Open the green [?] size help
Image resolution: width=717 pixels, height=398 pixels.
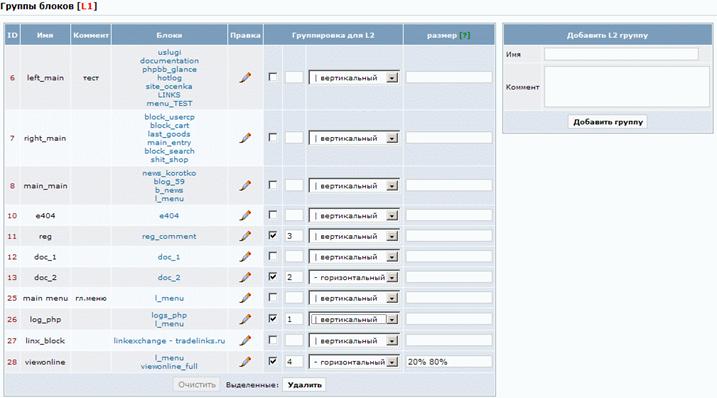(465, 35)
